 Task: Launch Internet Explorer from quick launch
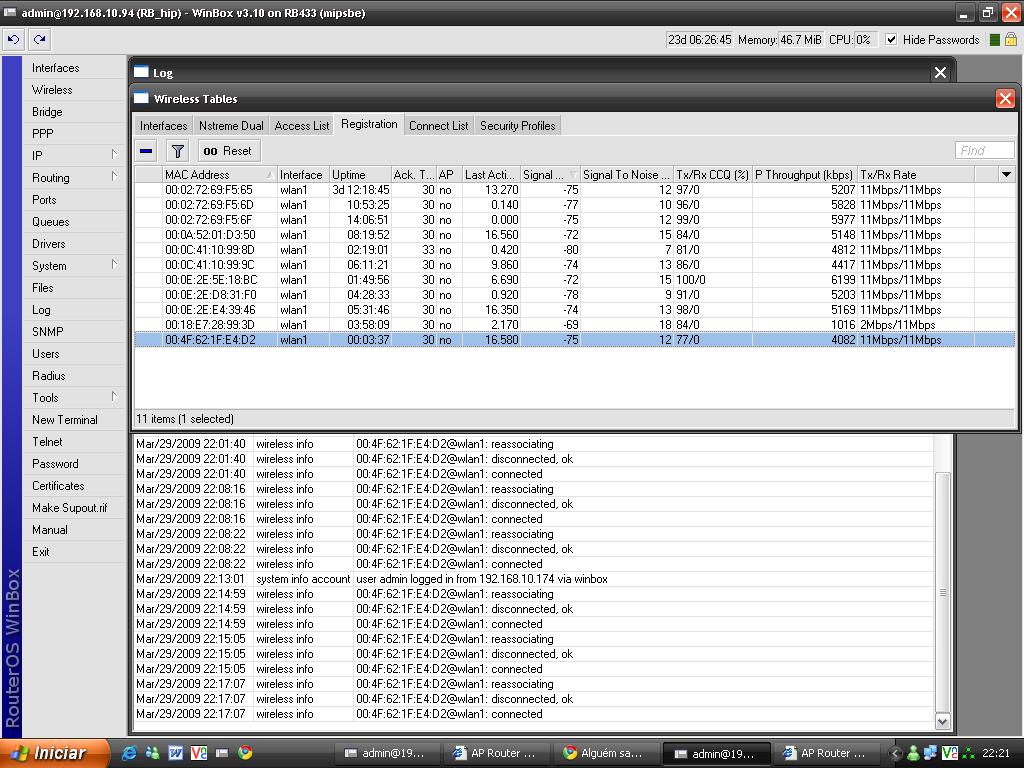click(x=129, y=753)
